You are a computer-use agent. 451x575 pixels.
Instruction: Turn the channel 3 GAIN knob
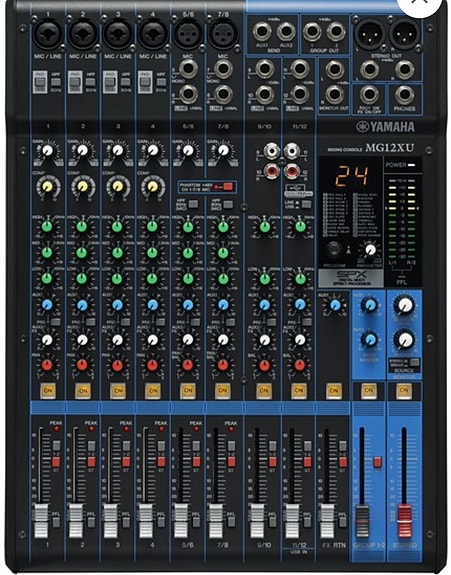[117, 150]
